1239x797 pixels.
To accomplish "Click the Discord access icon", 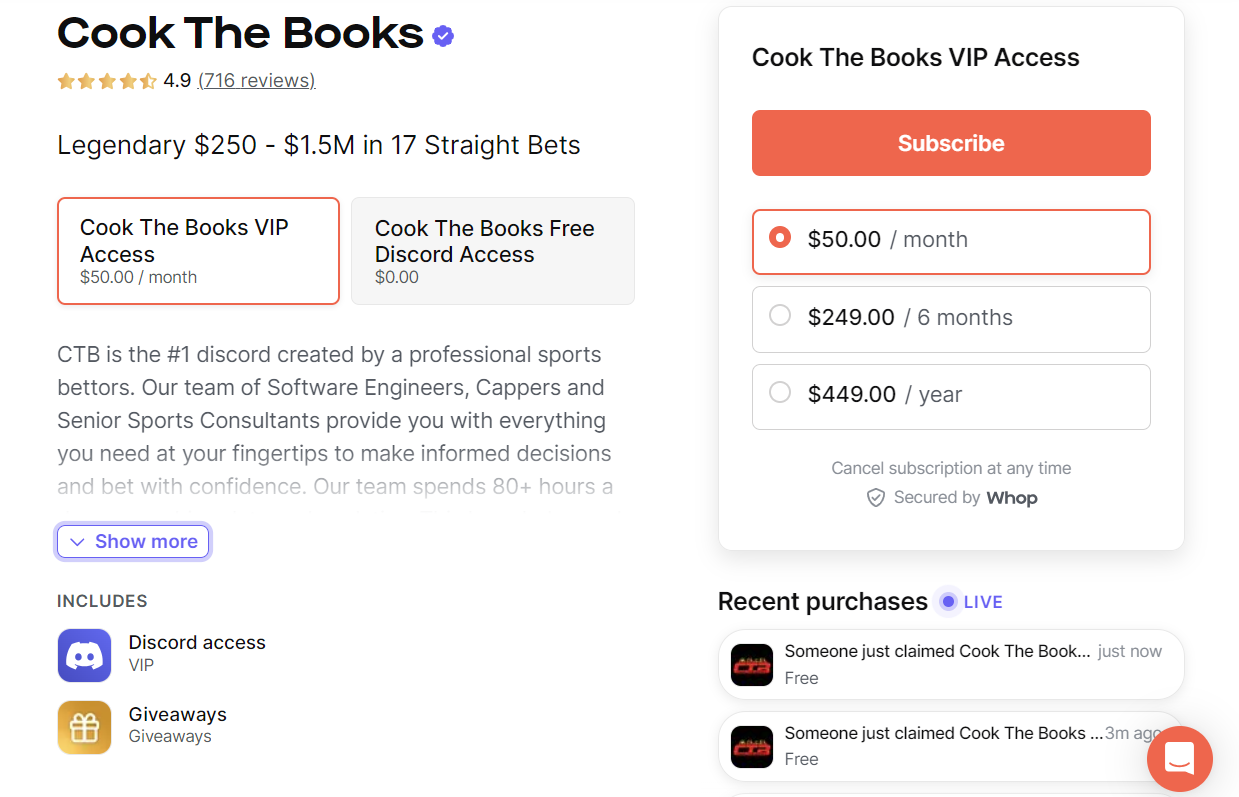I will coord(84,655).
